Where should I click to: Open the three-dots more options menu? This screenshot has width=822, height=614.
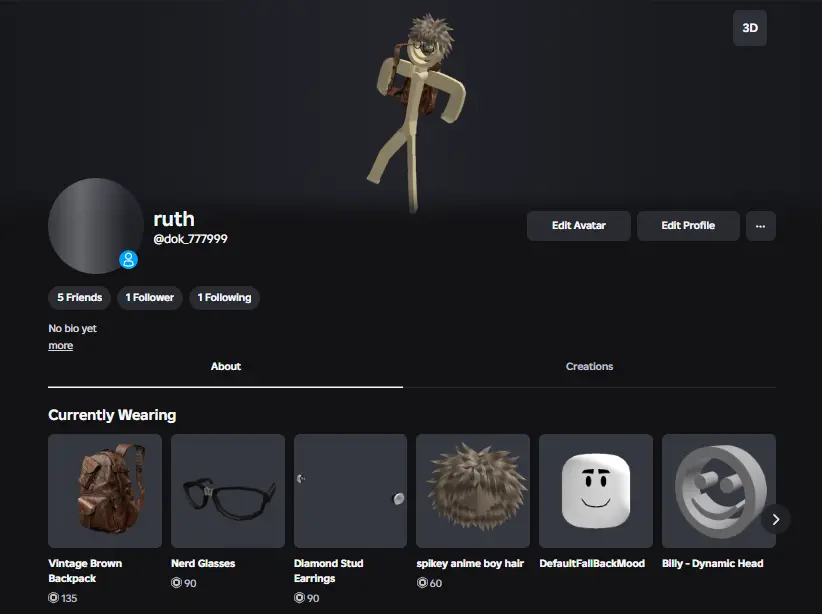click(x=761, y=226)
